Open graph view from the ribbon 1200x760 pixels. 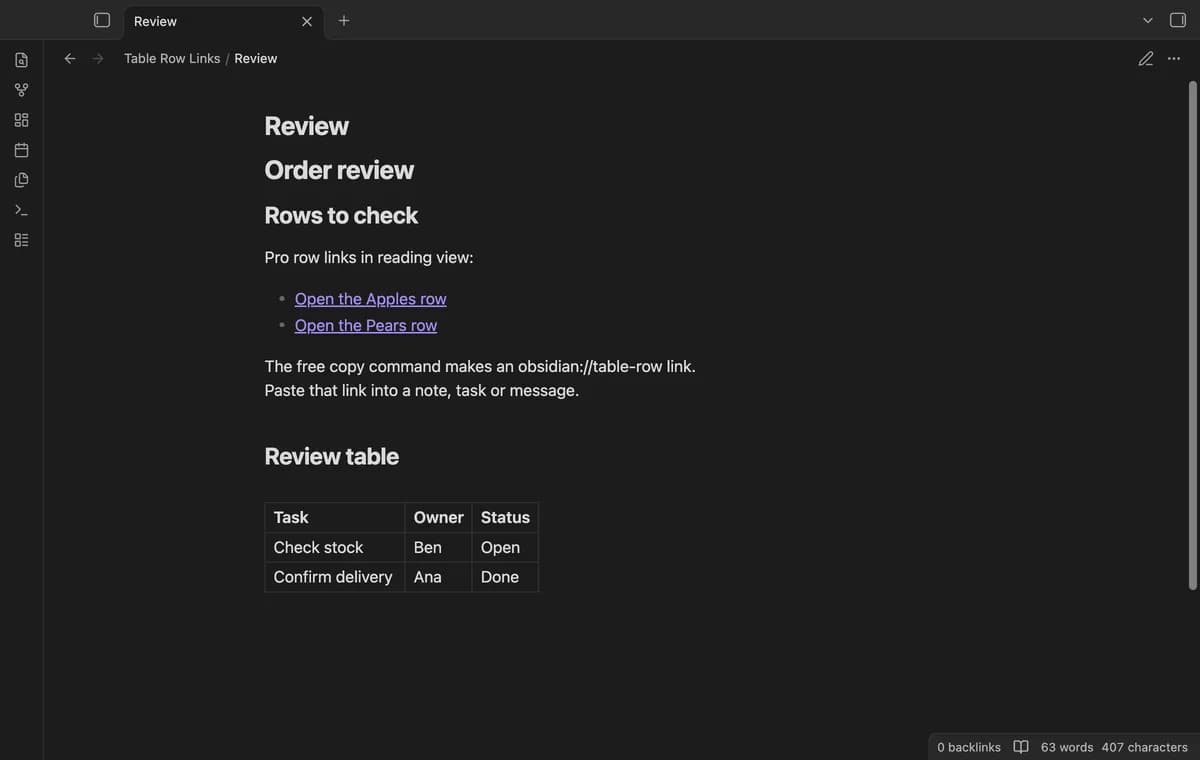21,90
